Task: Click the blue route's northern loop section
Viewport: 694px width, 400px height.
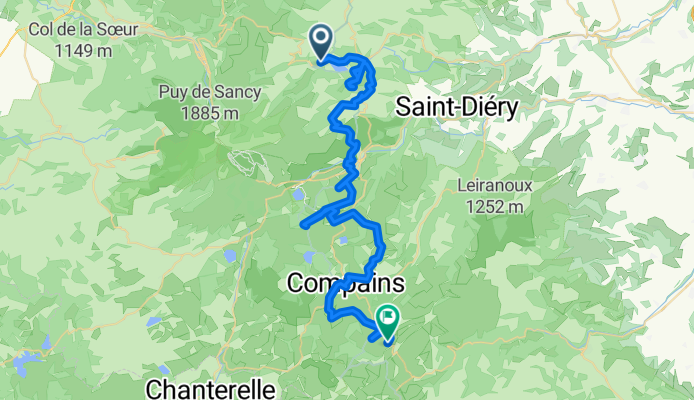Action: click(x=359, y=73)
